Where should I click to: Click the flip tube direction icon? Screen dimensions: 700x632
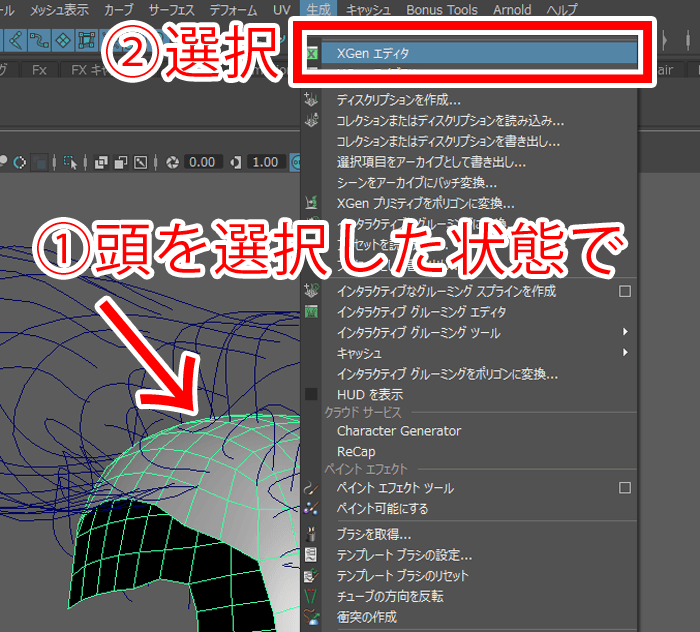[x=311, y=596]
